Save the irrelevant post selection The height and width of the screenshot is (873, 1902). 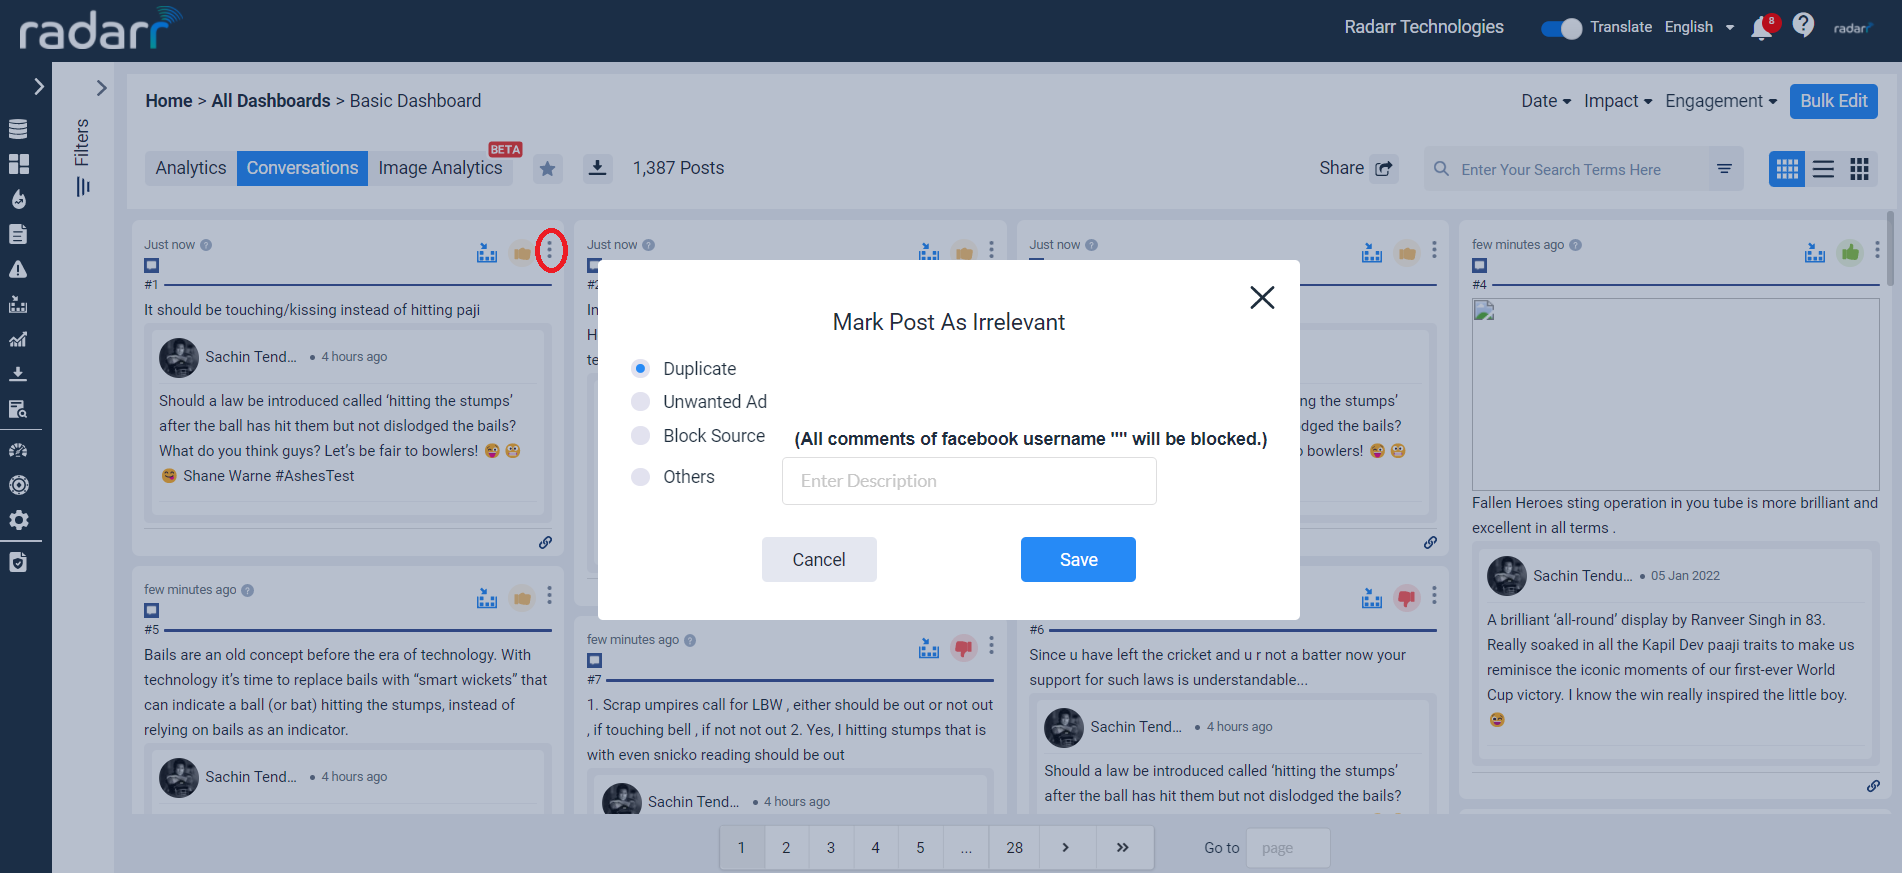[x=1078, y=559]
